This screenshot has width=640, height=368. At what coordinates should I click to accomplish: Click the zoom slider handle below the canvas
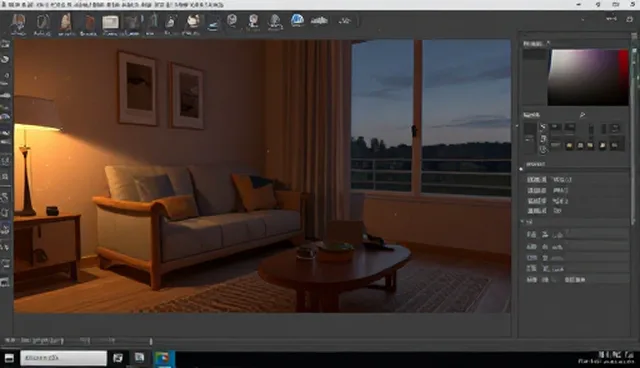pos(151,341)
